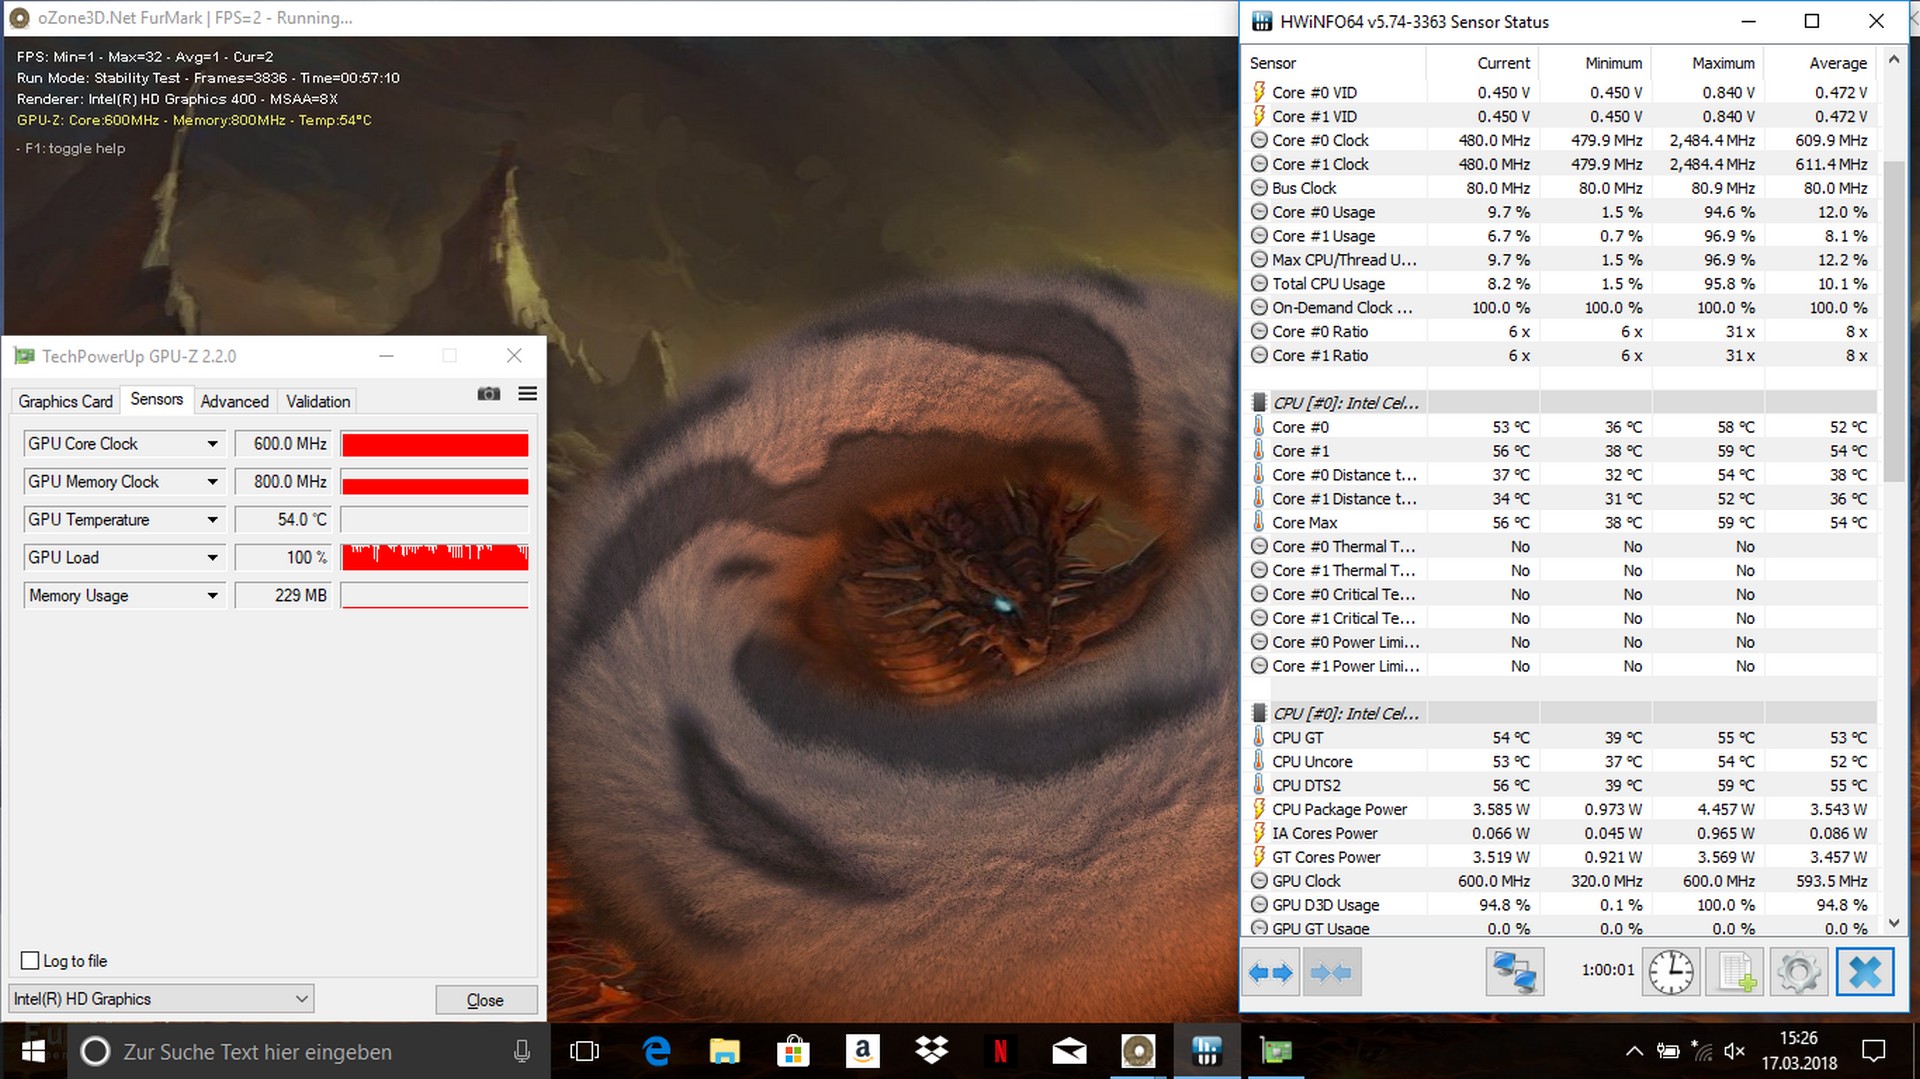Switch to GPU-Z in the taskbar
Viewport: 1920px width, 1079px height.
(1276, 1051)
